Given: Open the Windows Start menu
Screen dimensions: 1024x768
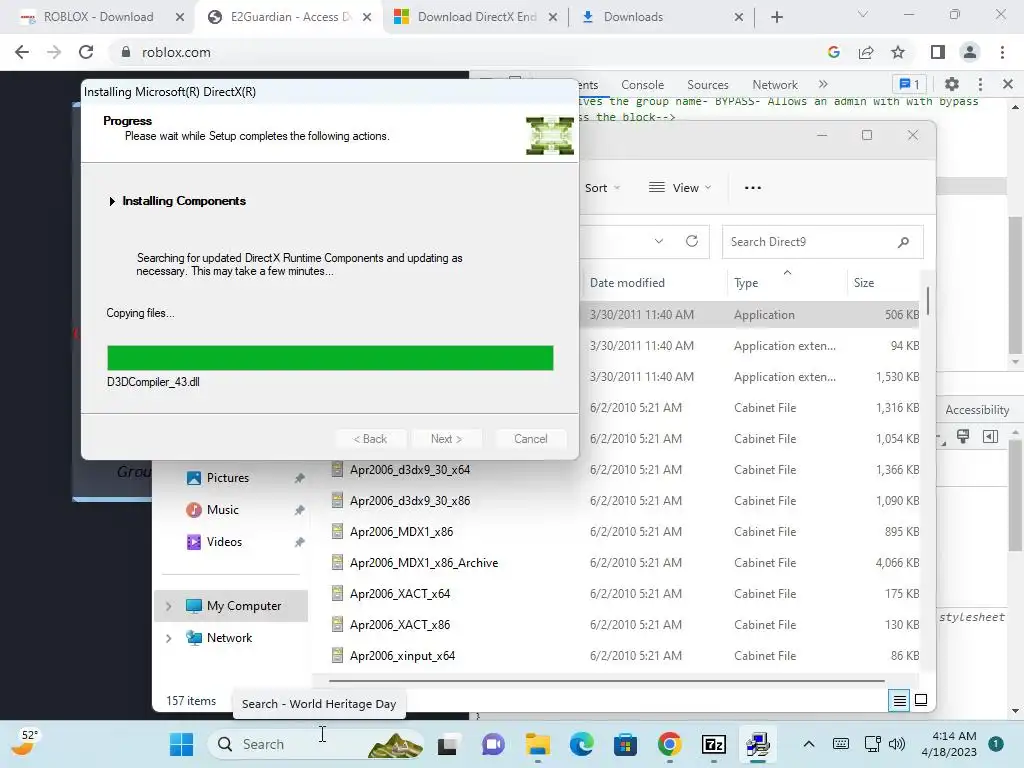Looking at the screenshot, I should 181,744.
